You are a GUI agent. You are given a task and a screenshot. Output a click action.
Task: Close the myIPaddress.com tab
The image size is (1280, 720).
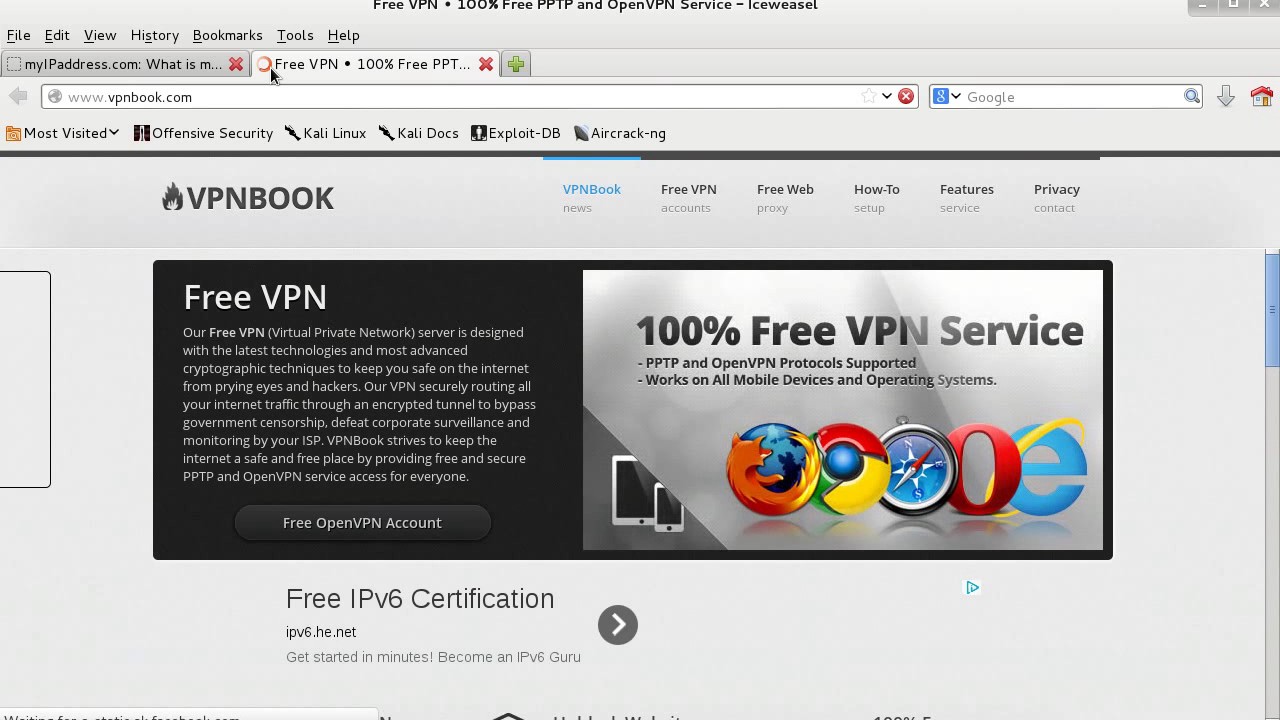click(x=236, y=64)
